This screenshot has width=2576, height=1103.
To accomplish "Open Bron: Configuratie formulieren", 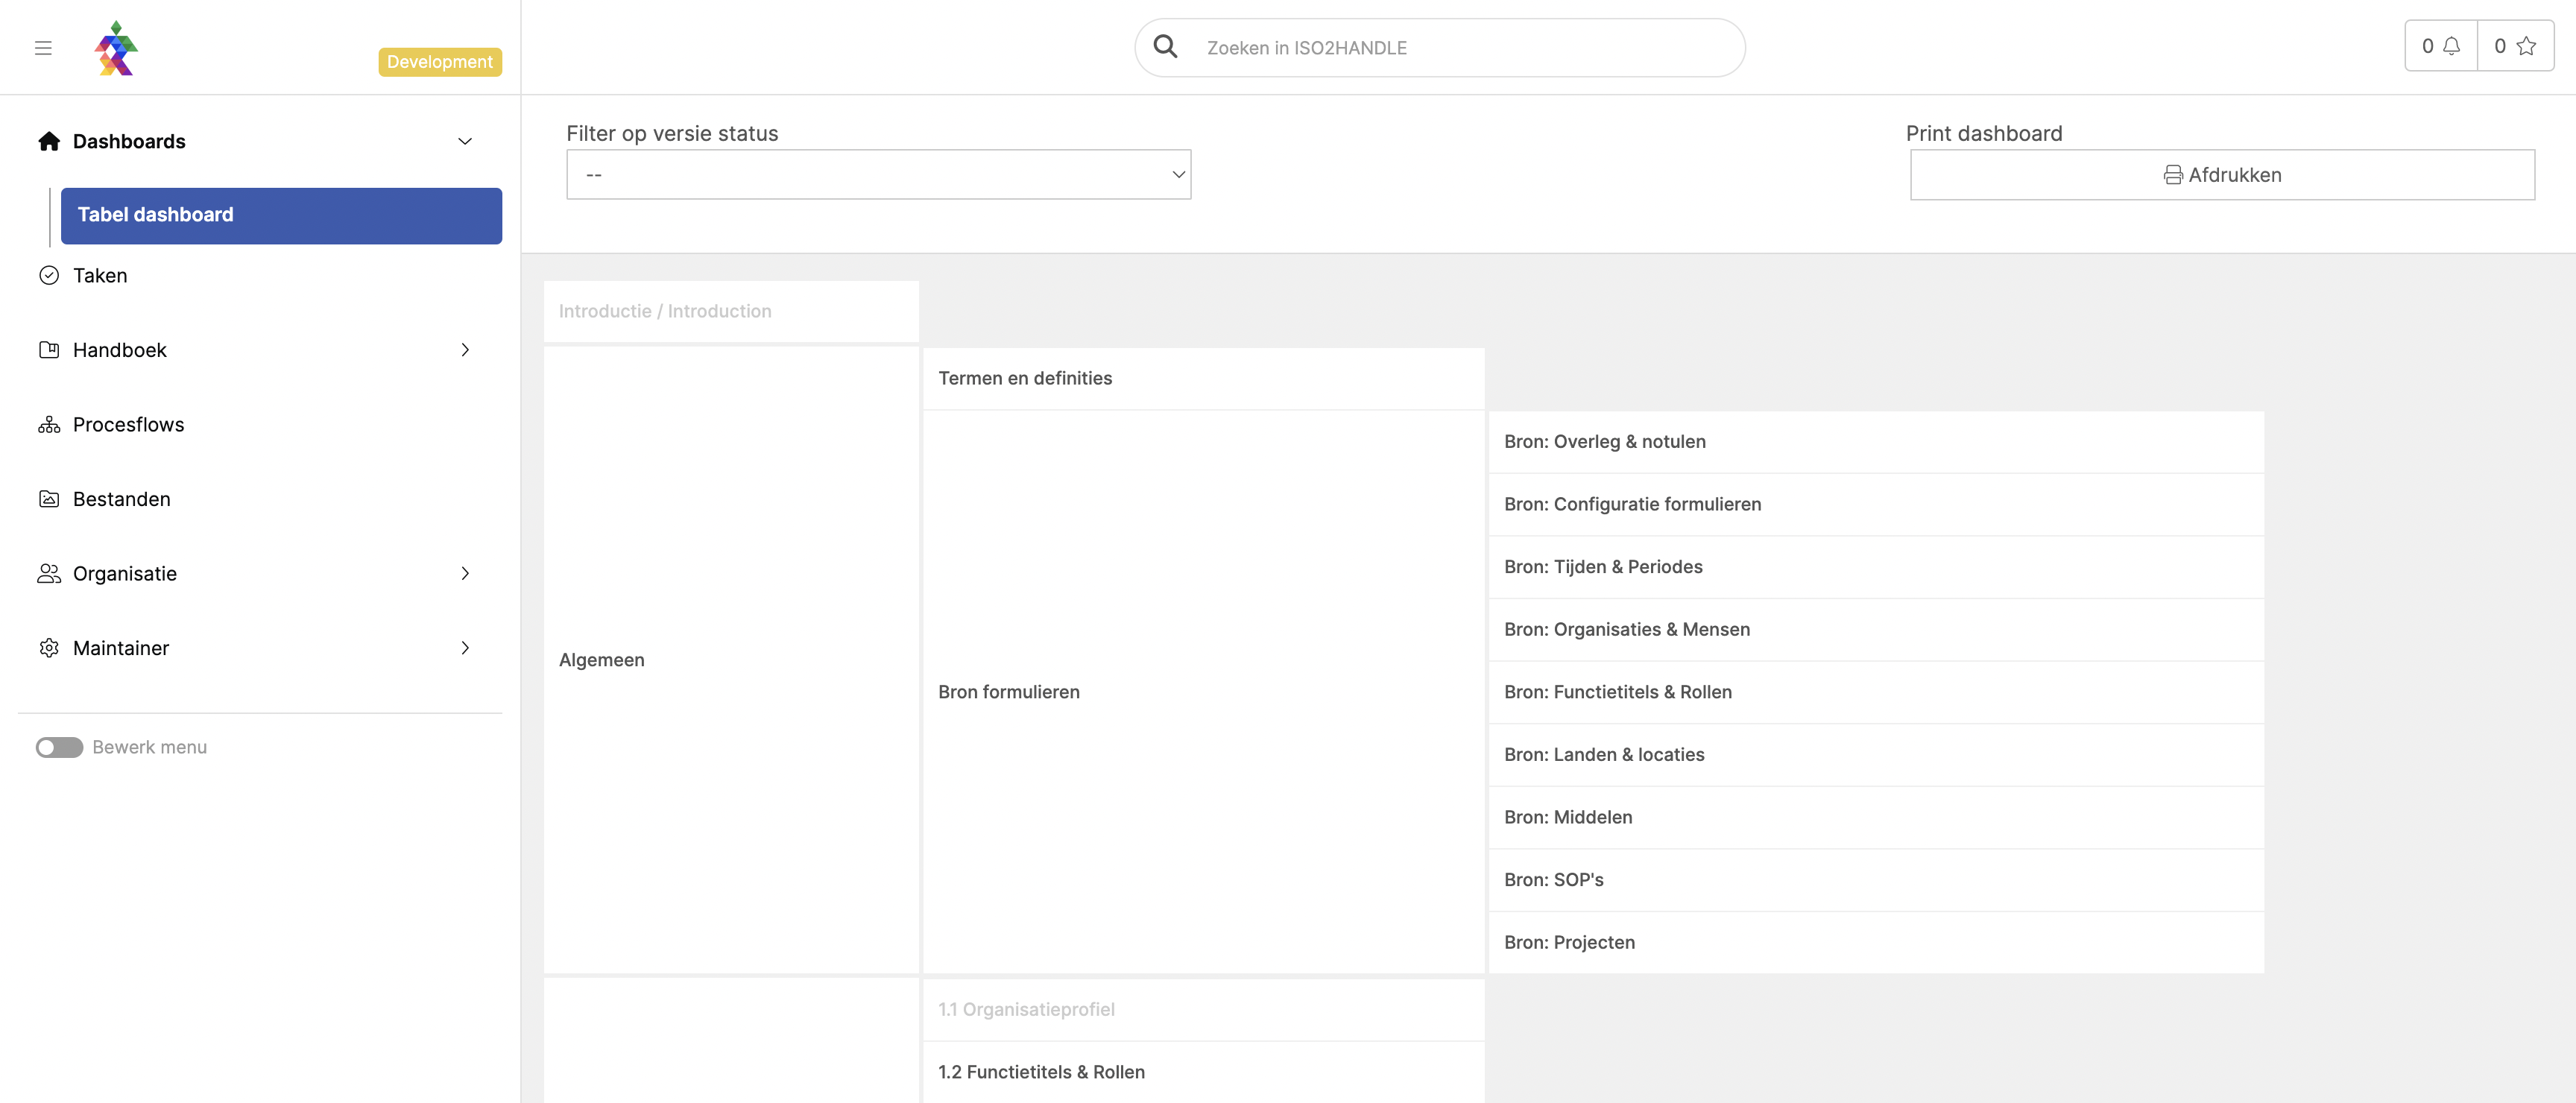I will [1876, 504].
